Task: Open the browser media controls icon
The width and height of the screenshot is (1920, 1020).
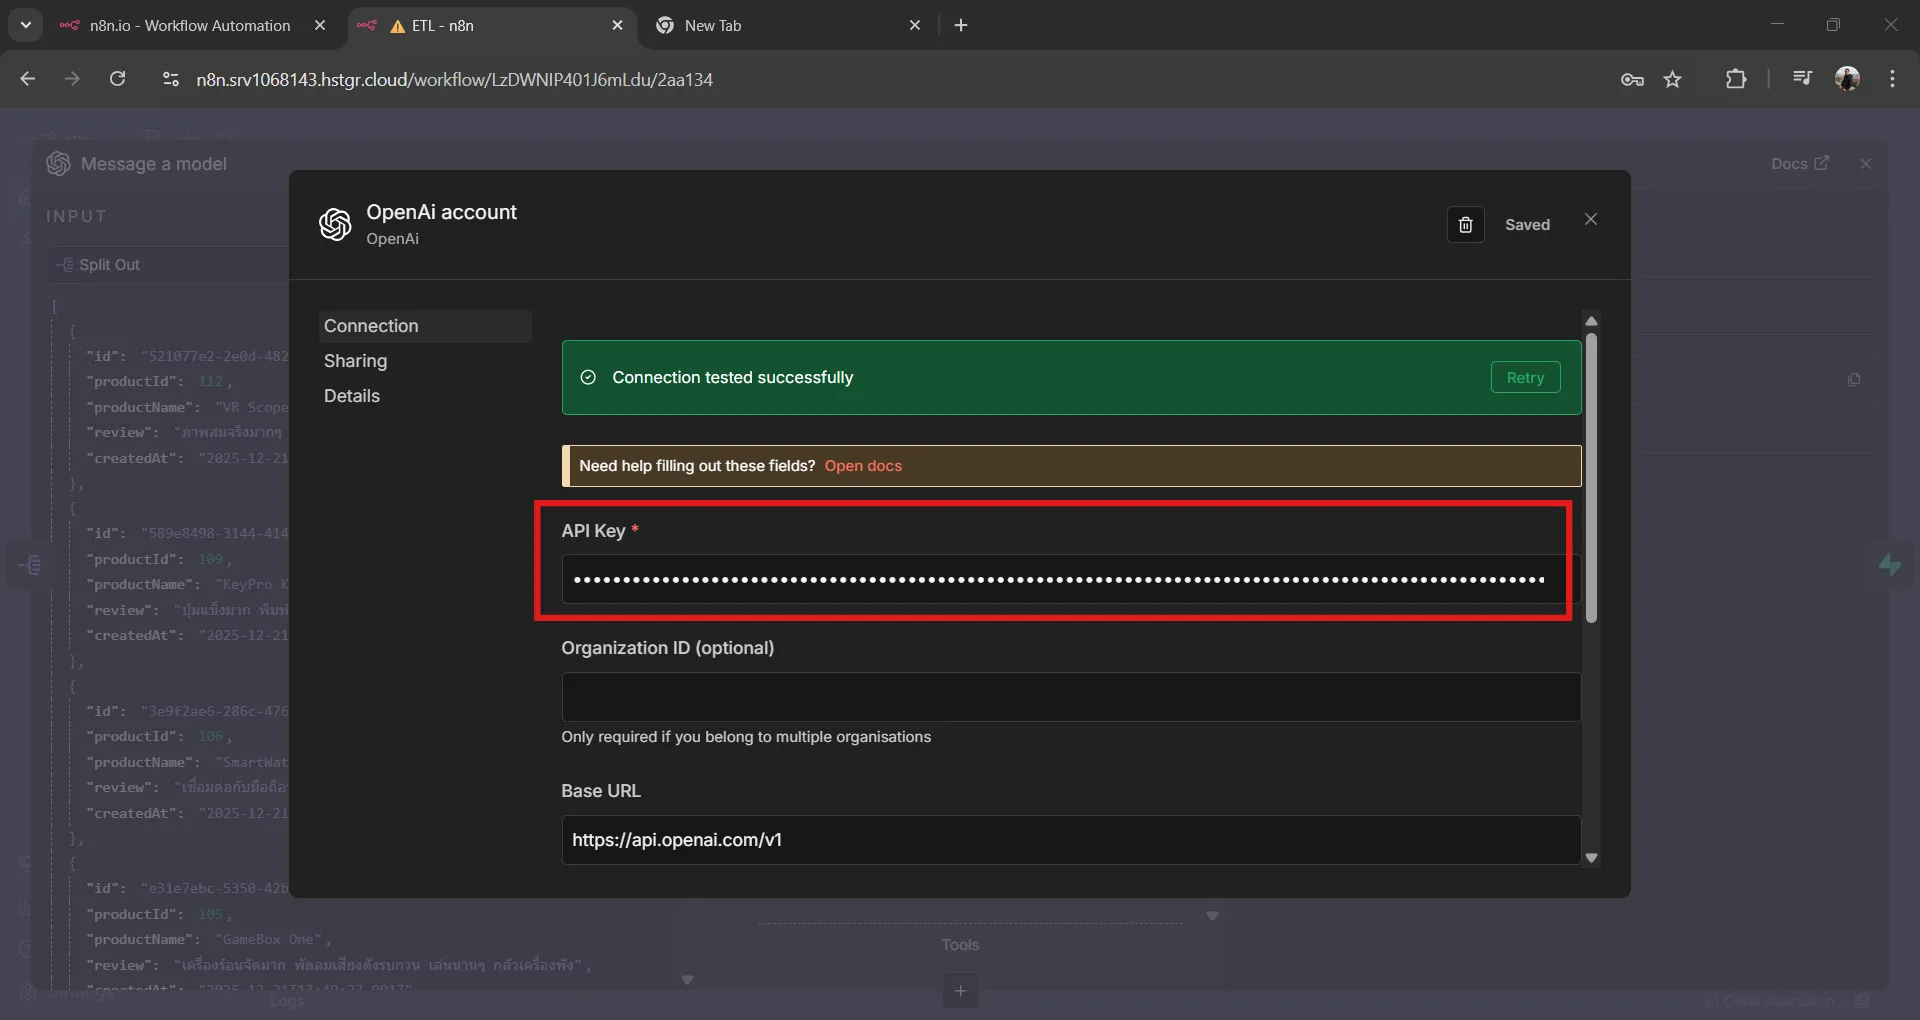Action: pyautogui.click(x=1803, y=78)
